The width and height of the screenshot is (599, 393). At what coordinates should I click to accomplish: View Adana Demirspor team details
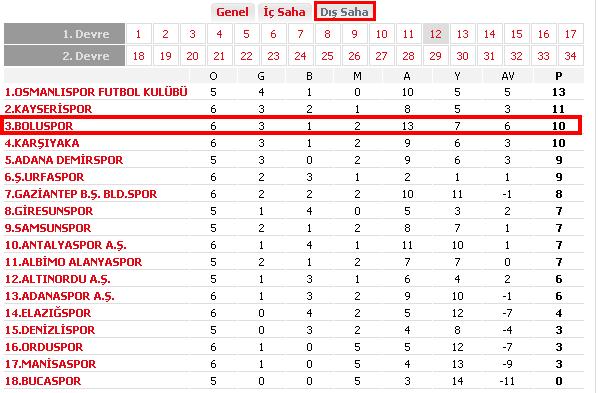64,160
